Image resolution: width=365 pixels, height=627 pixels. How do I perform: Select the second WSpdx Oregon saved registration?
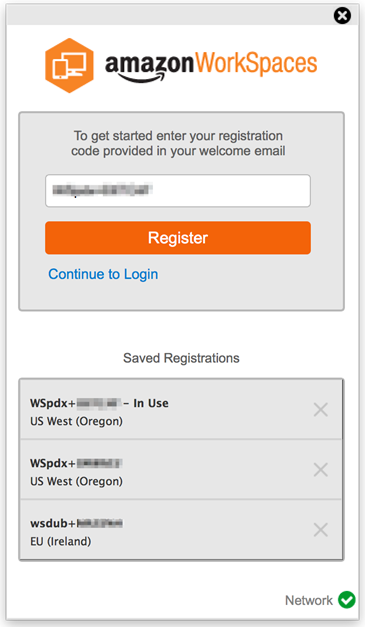(181, 469)
